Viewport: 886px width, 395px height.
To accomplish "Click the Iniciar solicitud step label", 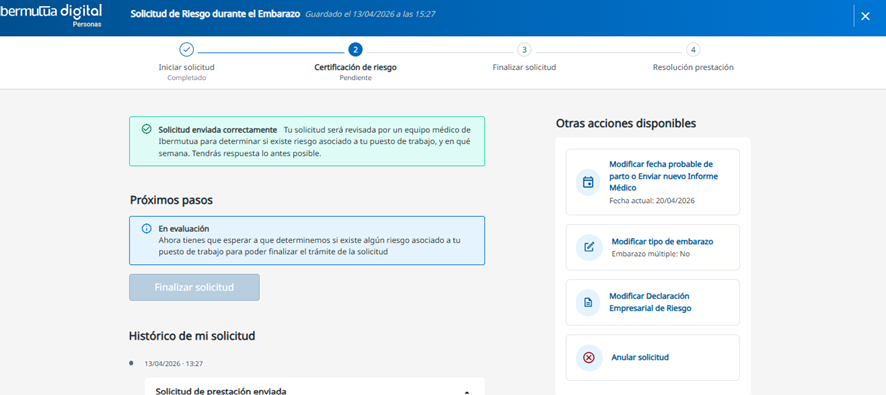I will coord(186,67).
